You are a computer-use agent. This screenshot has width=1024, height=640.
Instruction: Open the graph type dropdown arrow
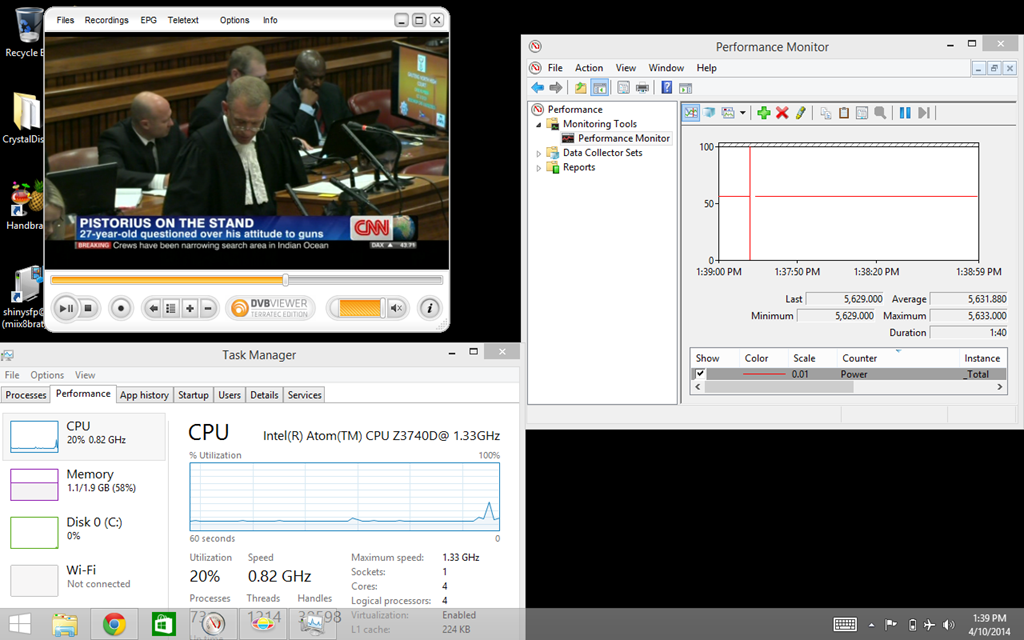[743, 113]
